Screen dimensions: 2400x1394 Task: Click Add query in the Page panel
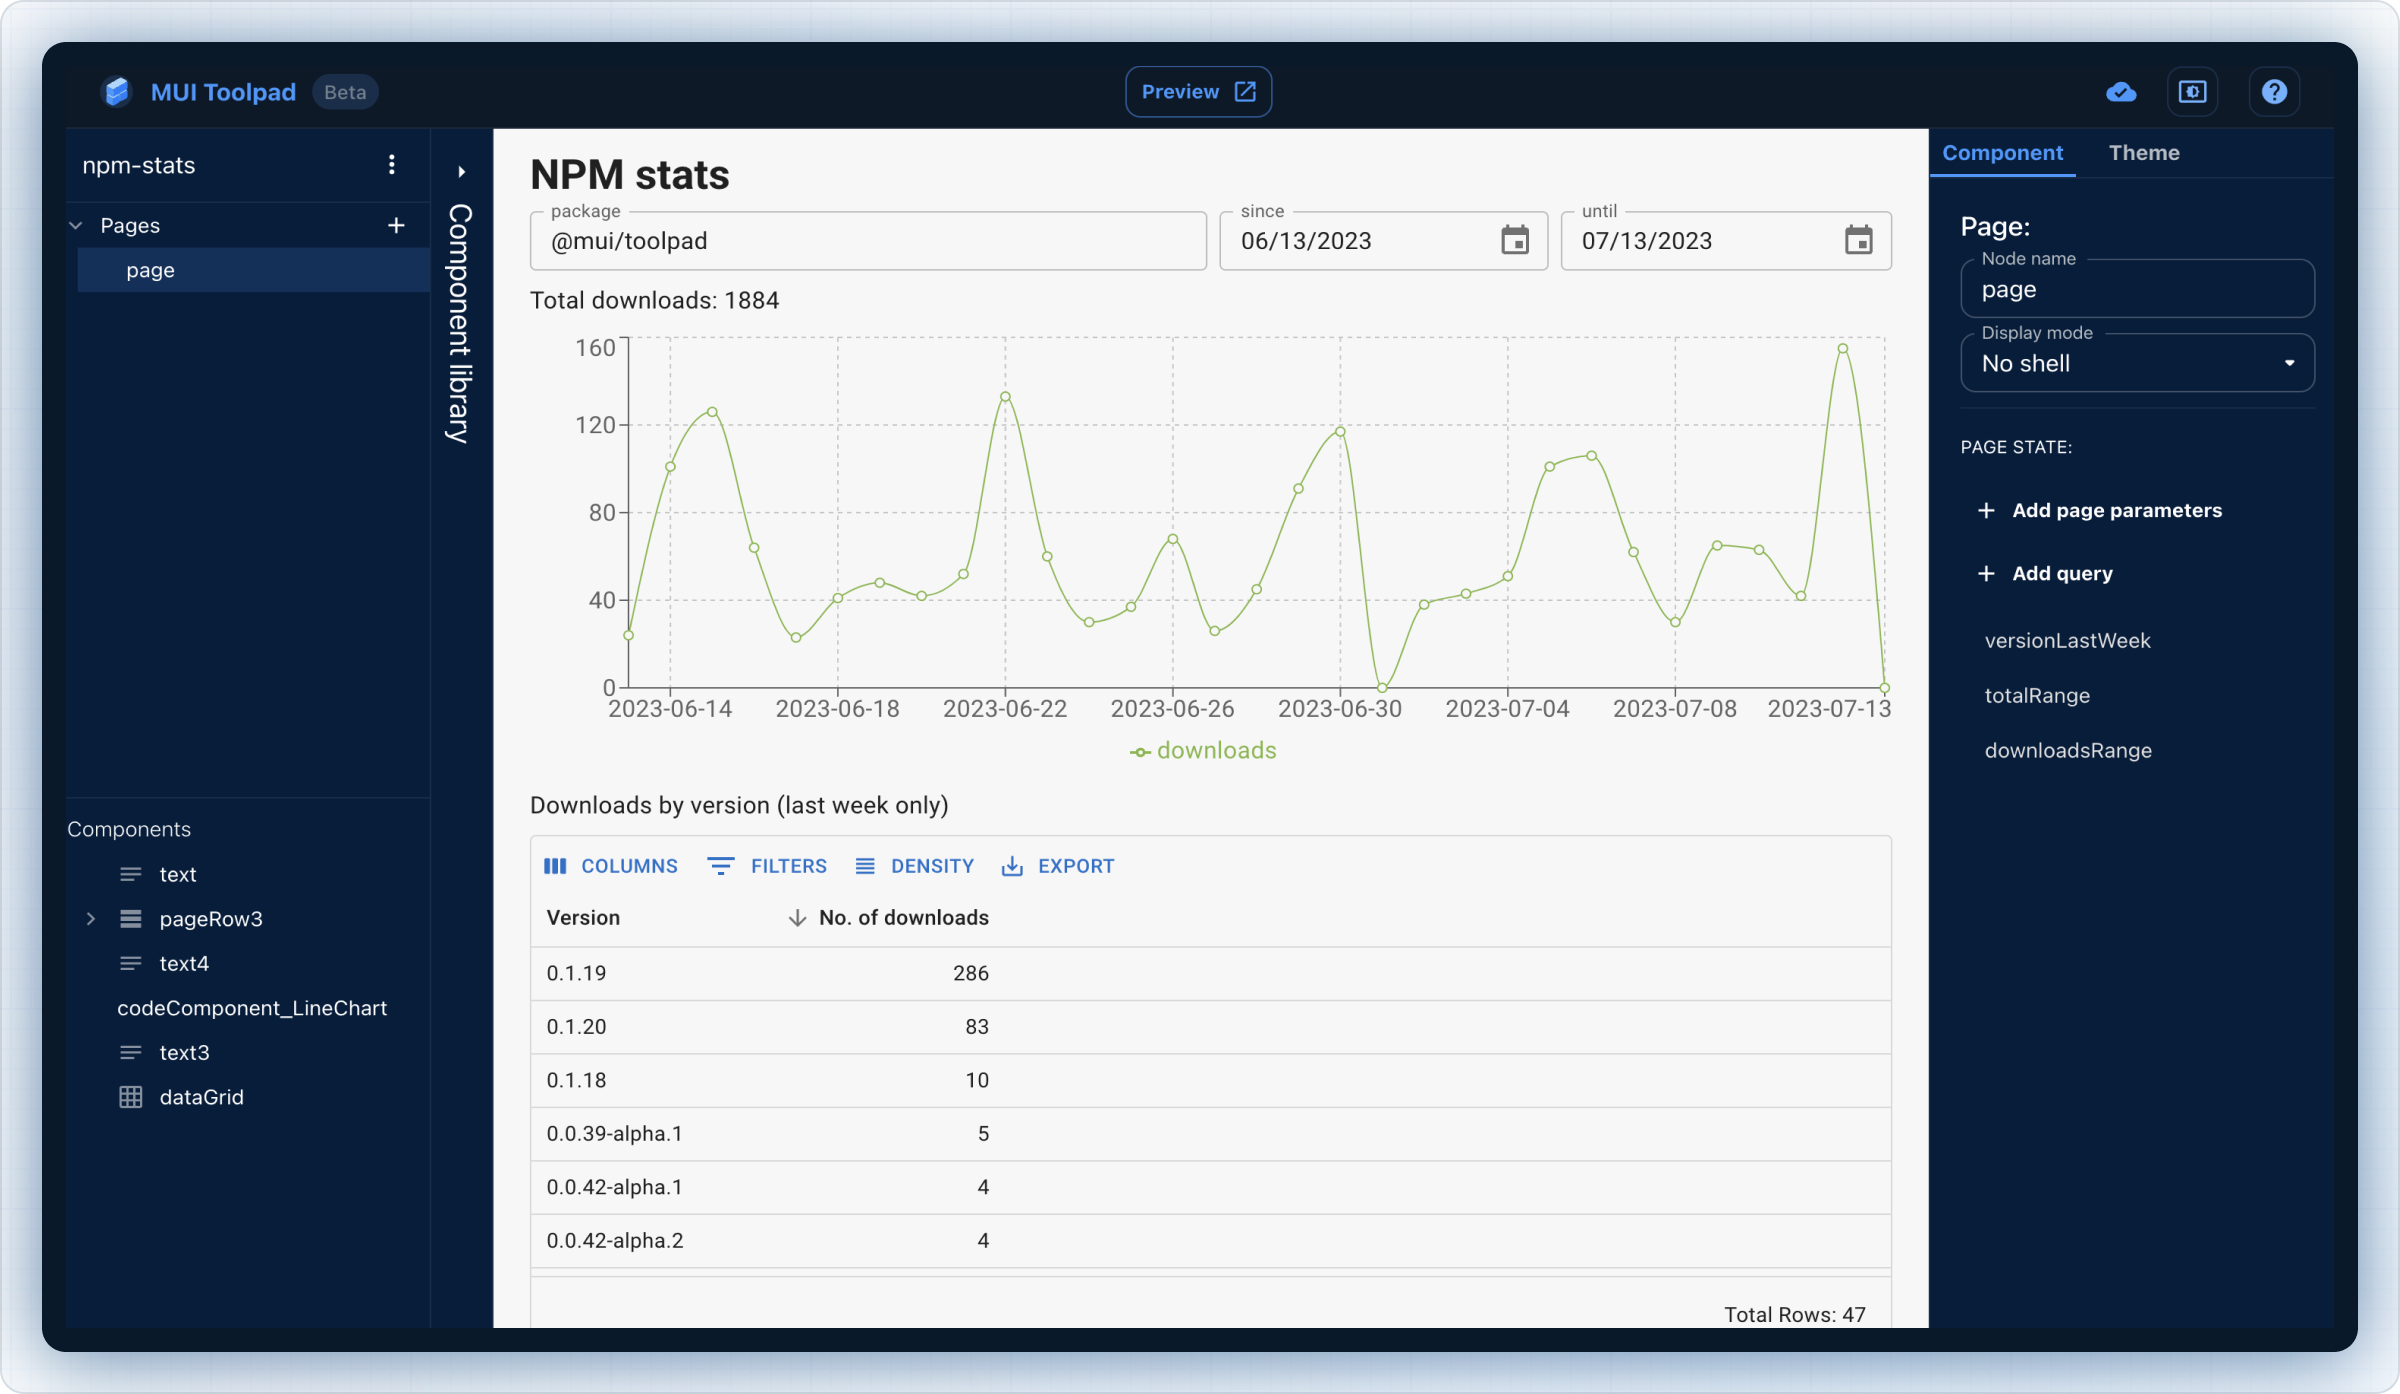click(2044, 573)
